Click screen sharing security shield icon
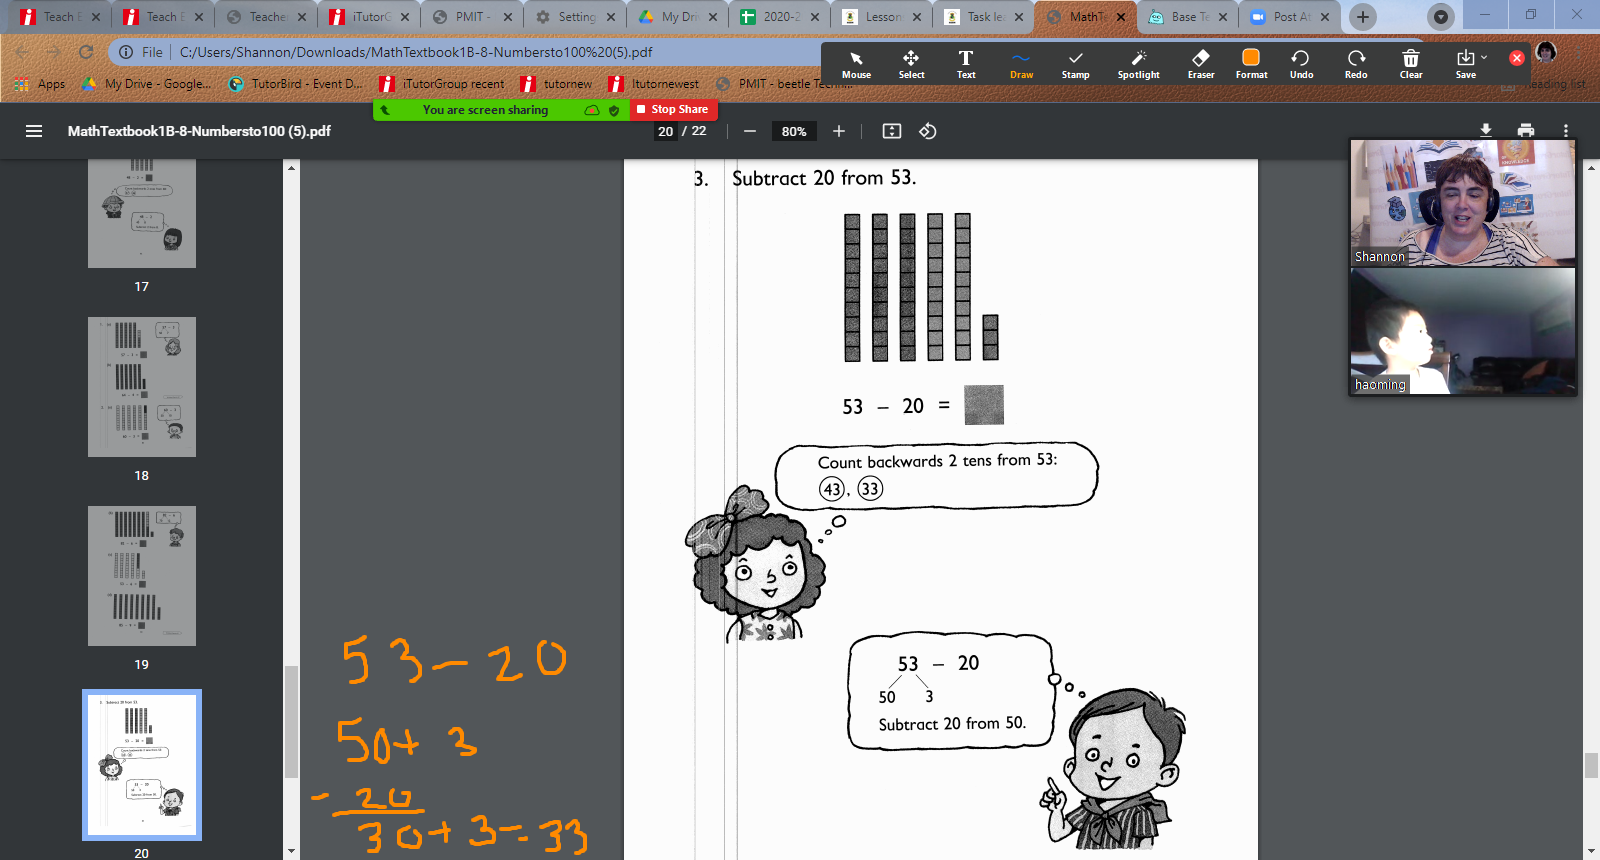Viewport: 1600px width, 860px height. [614, 110]
